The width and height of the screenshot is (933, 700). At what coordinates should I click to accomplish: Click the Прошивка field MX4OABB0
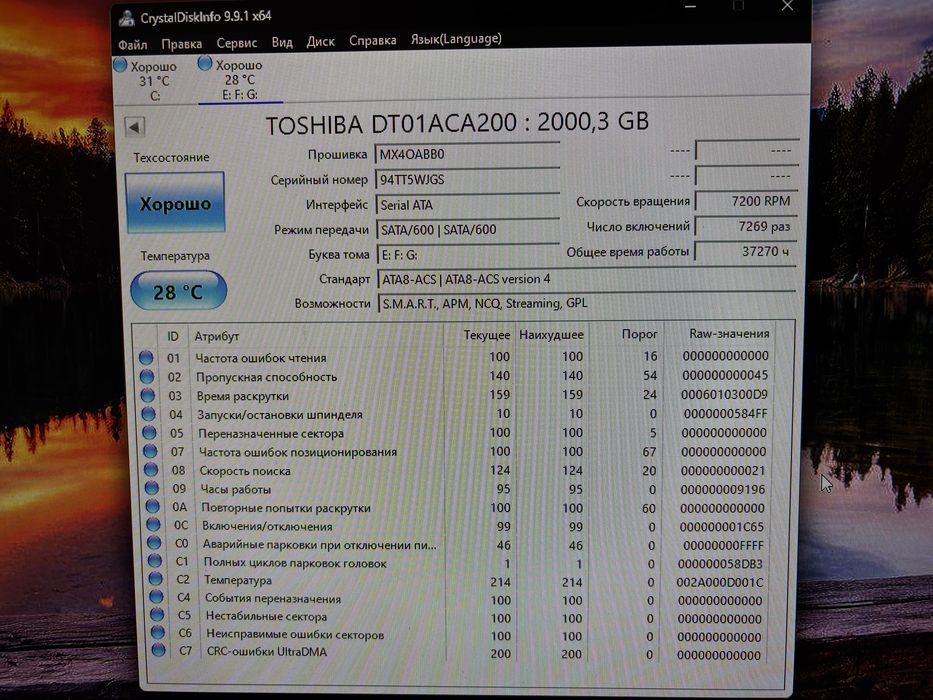click(467, 154)
